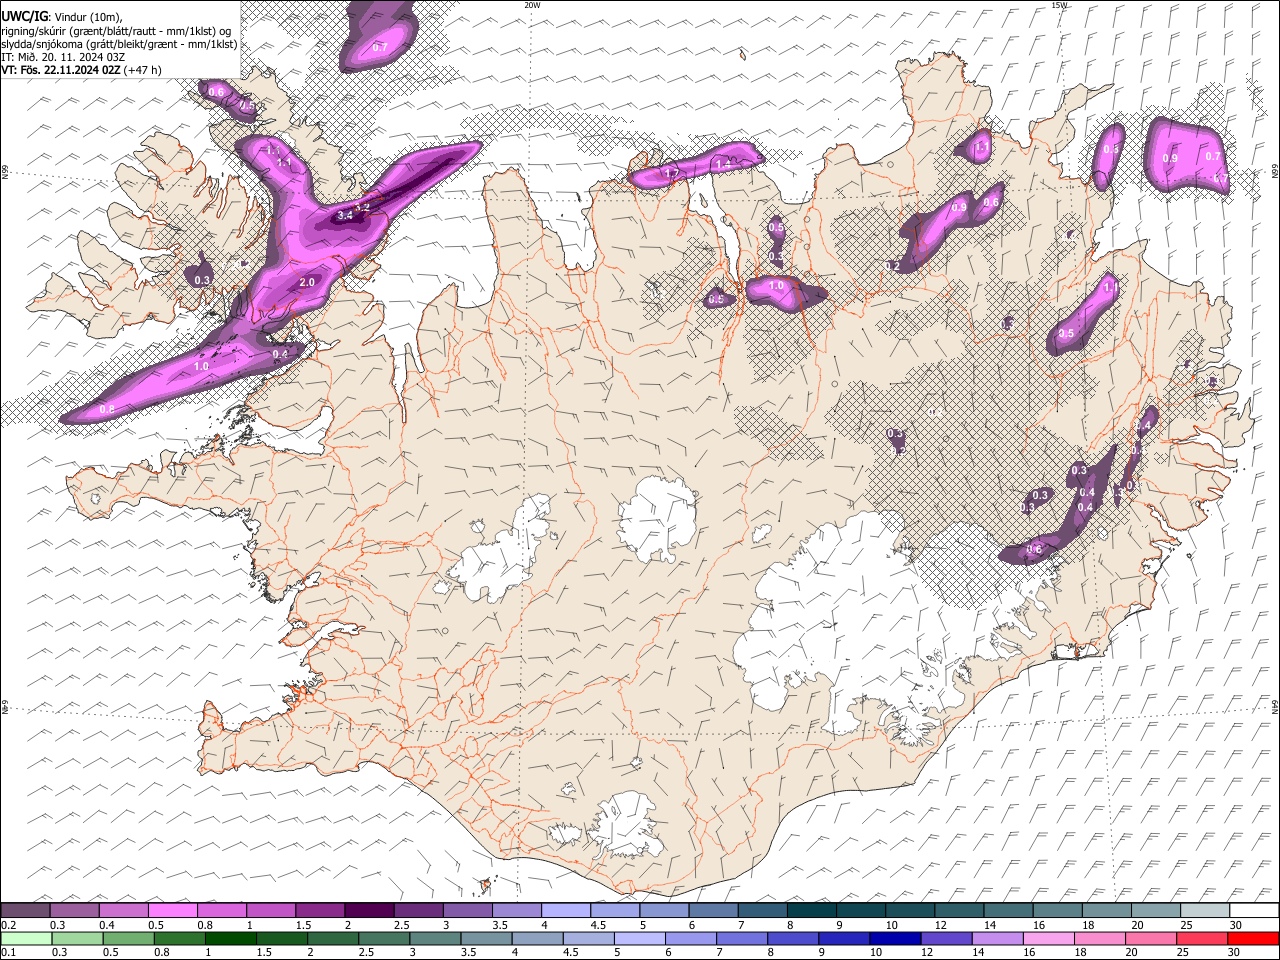Select the rain swatch between 25 and 30

point(1201,938)
